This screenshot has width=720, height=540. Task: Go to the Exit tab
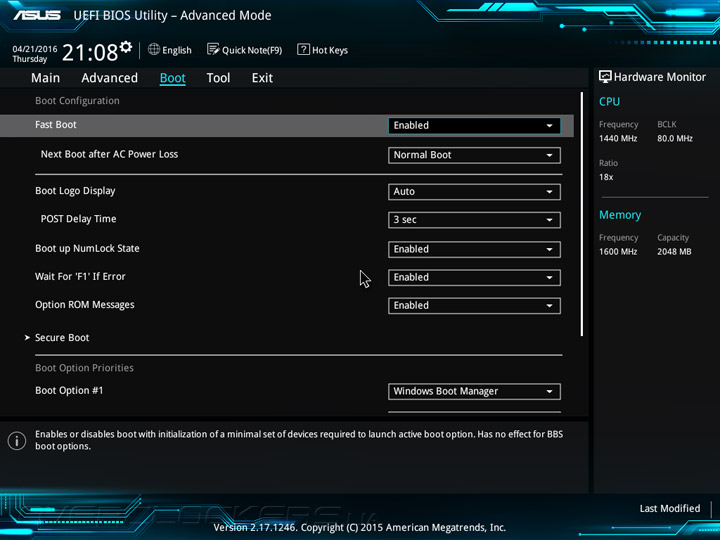point(262,78)
